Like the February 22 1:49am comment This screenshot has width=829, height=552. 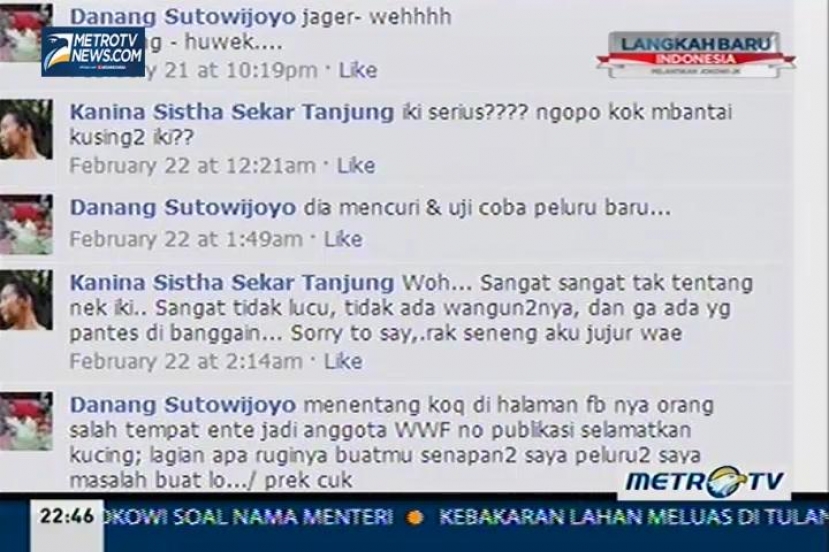pyautogui.click(x=343, y=239)
